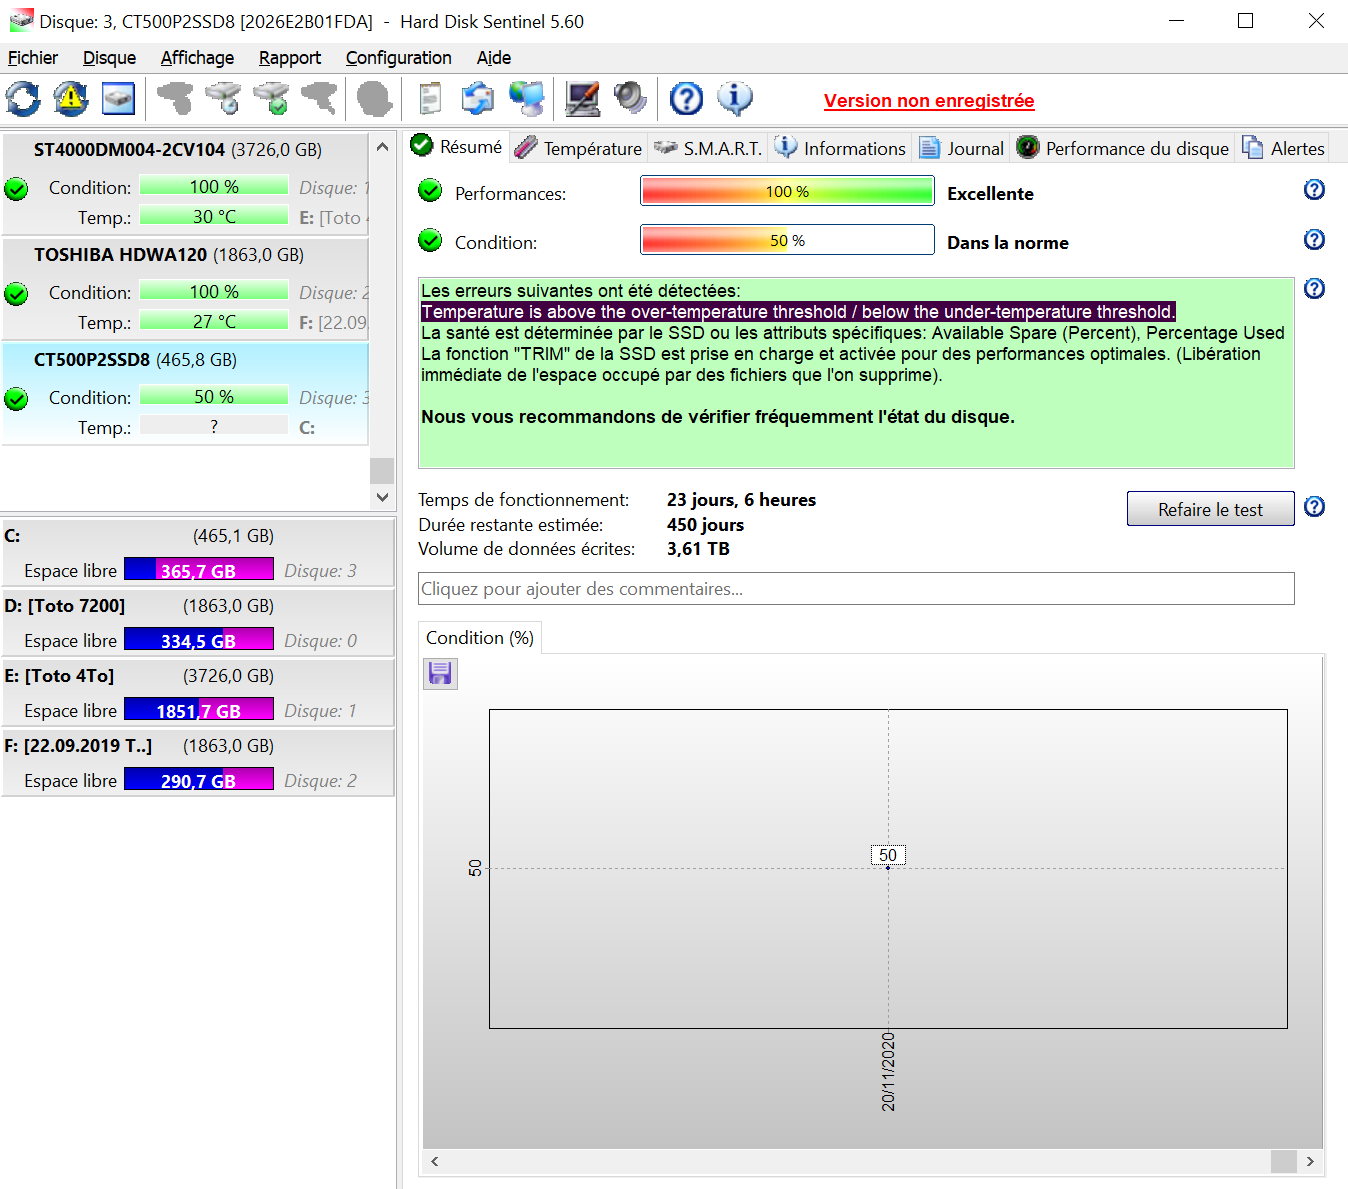
Task: Click help icon next to Performances bar
Action: pos(1314,190)
